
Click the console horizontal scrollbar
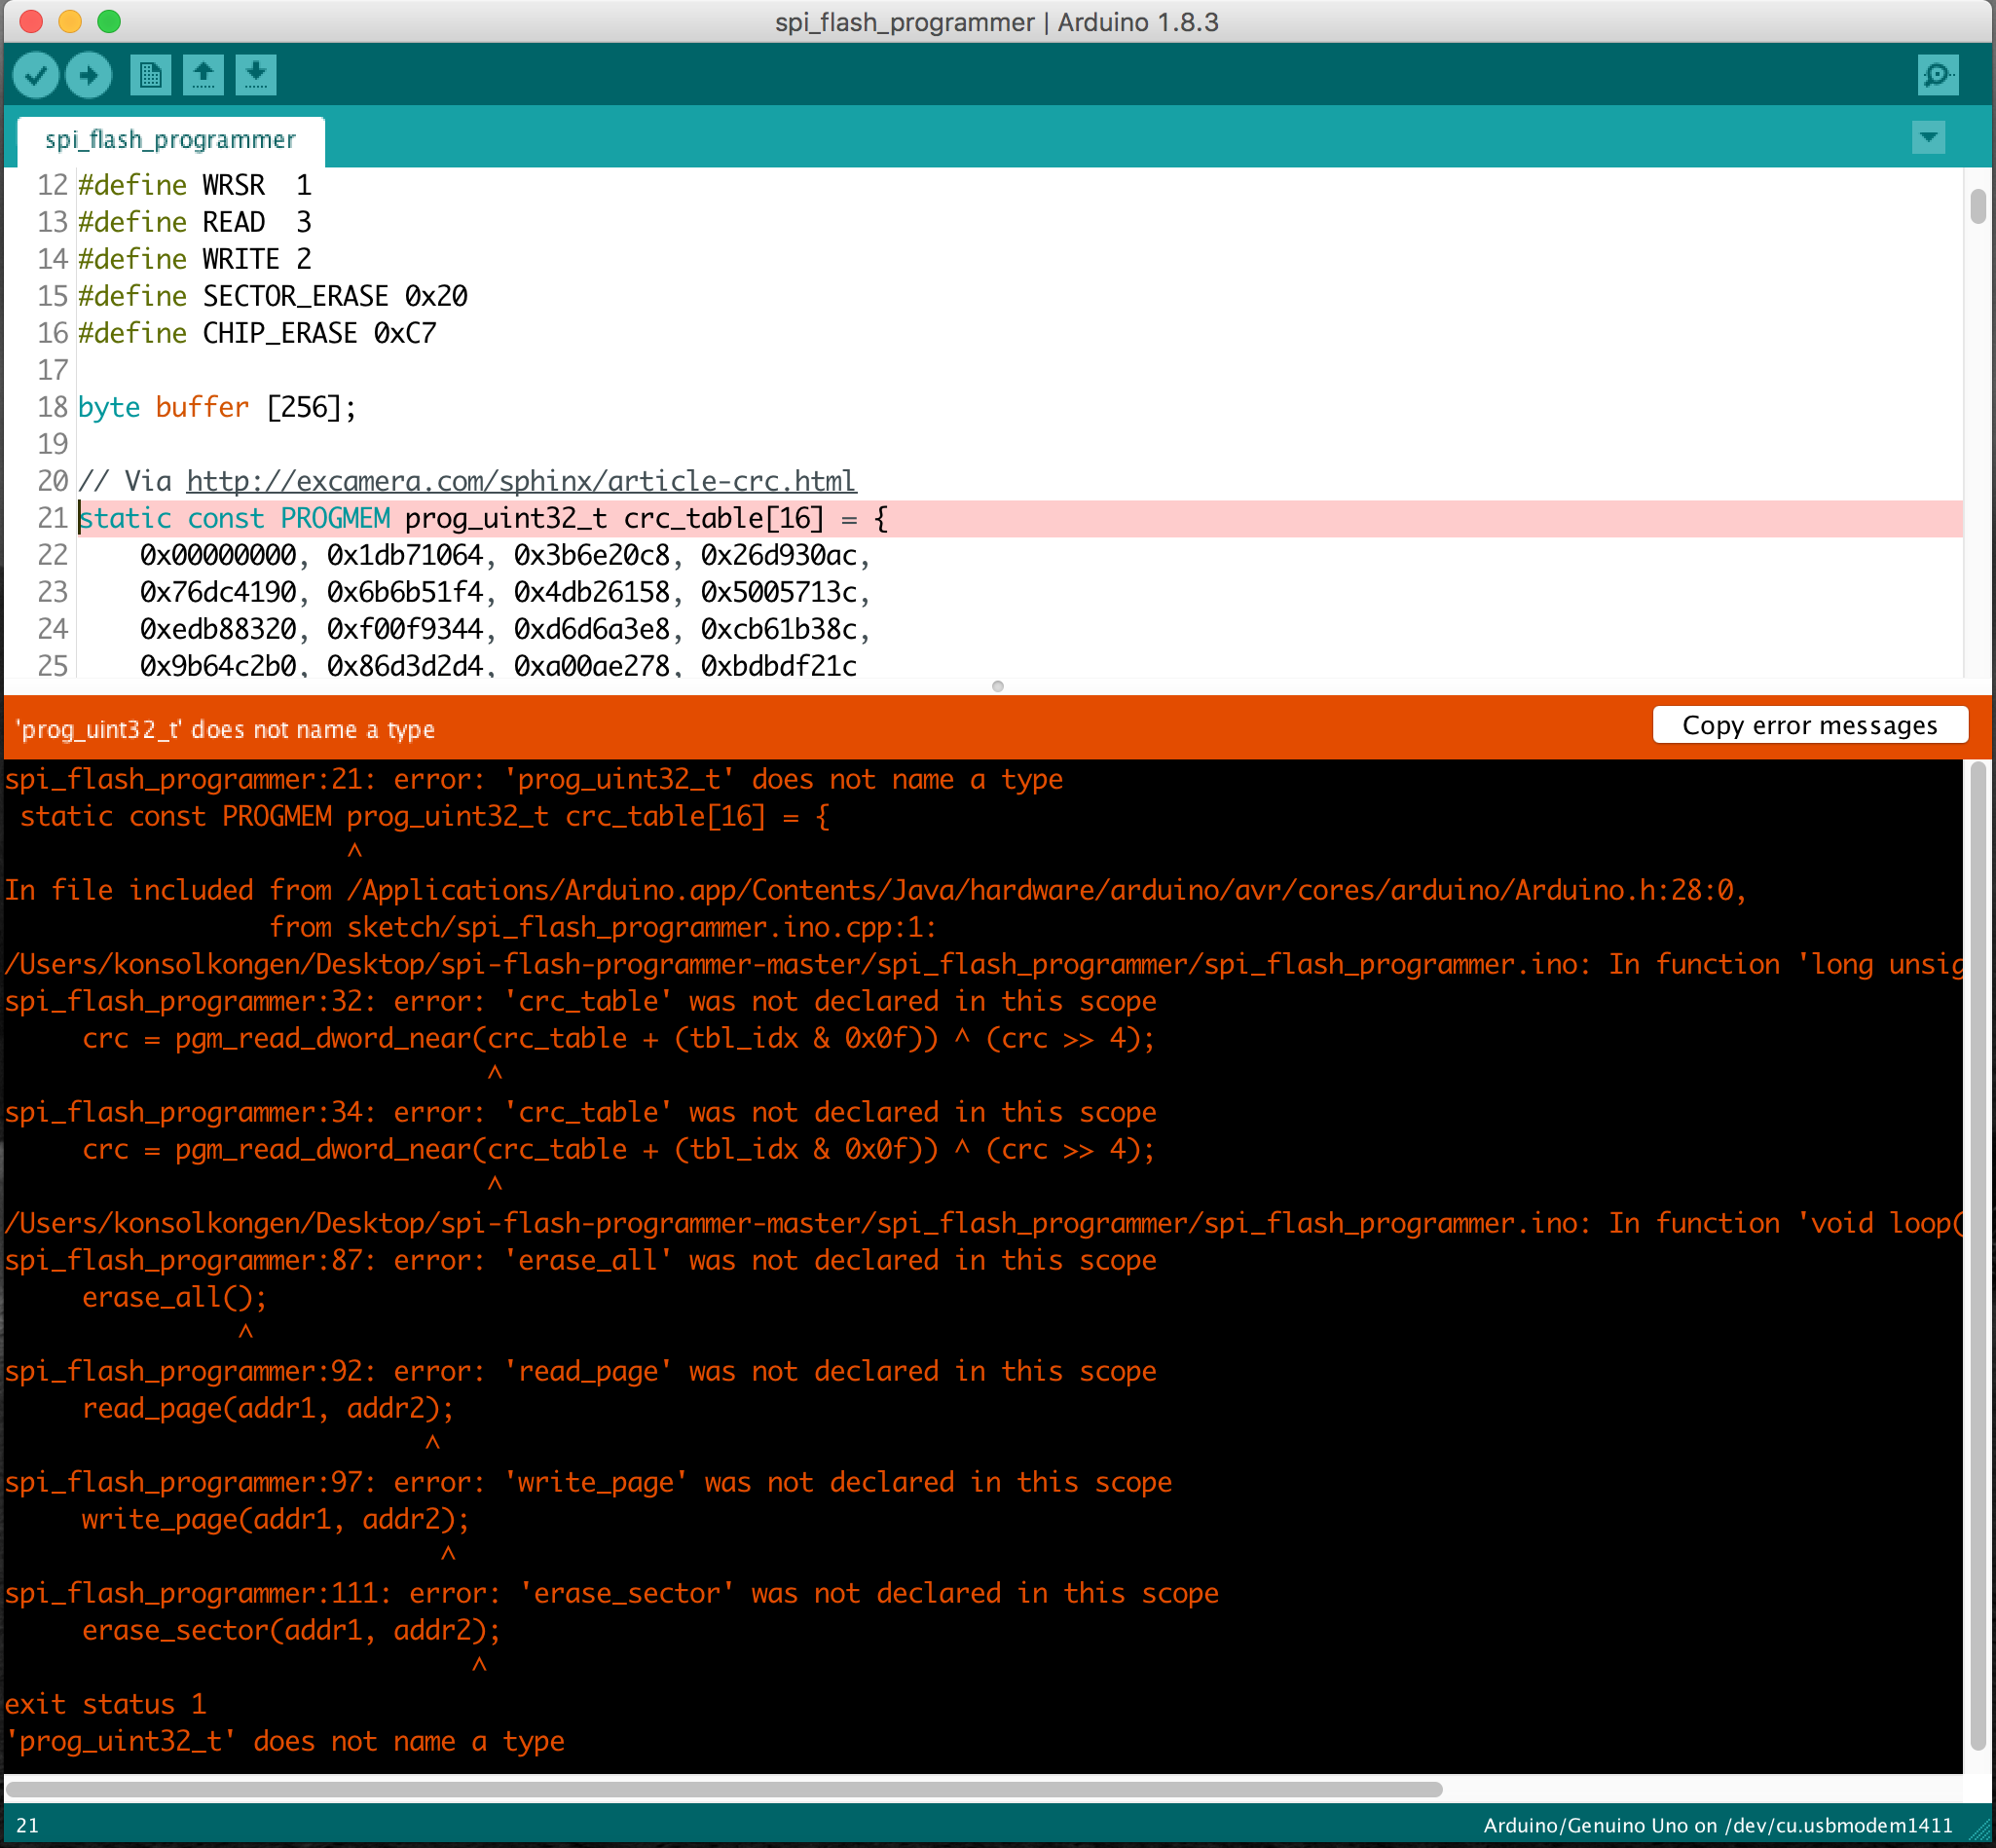[x=723, y=1789]
